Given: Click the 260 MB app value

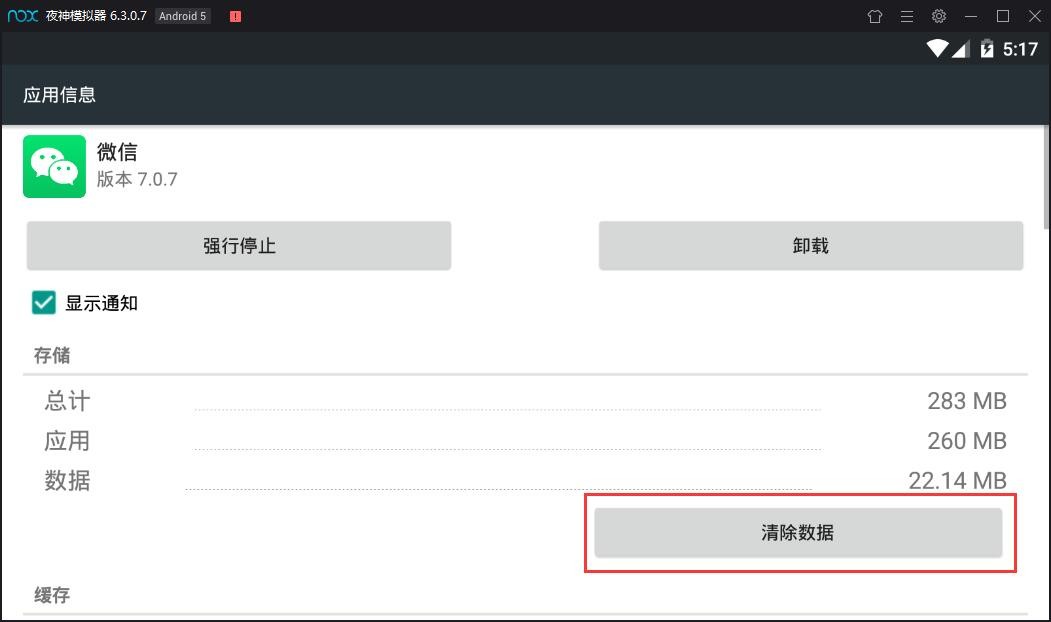Looking at the screenshot, I should coord(967,440).
